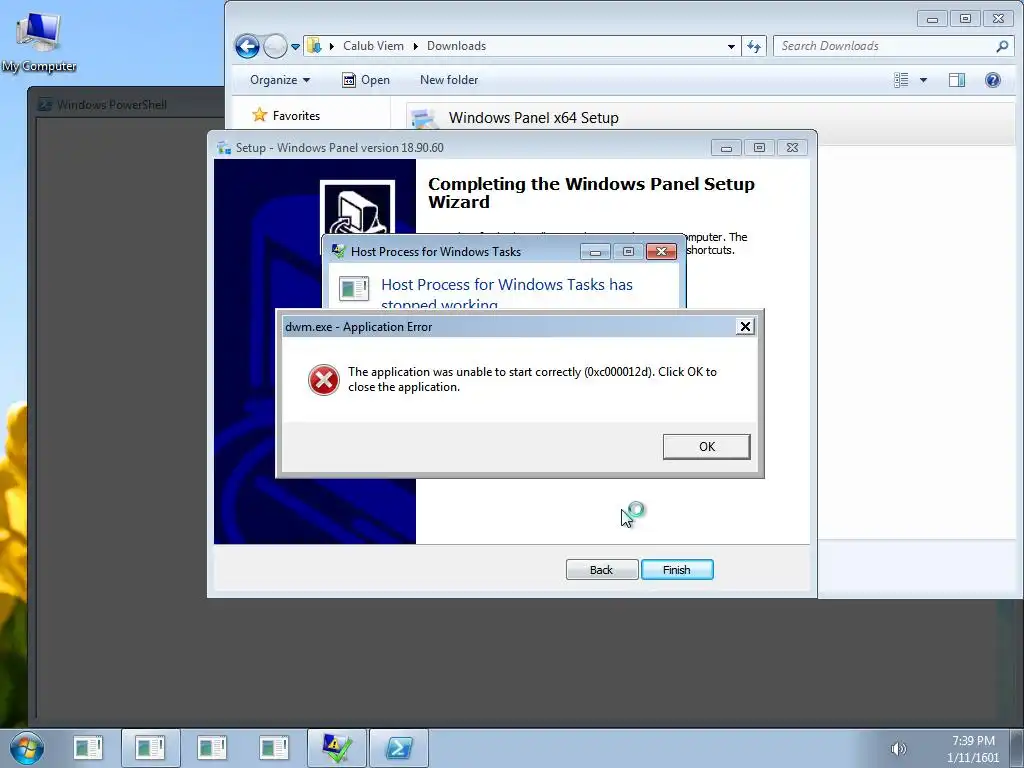Image resolution: width=1024 pixels, height=768 pixels.
Task: Click the Setup window title bar icon
Action: tap(224, 148)
